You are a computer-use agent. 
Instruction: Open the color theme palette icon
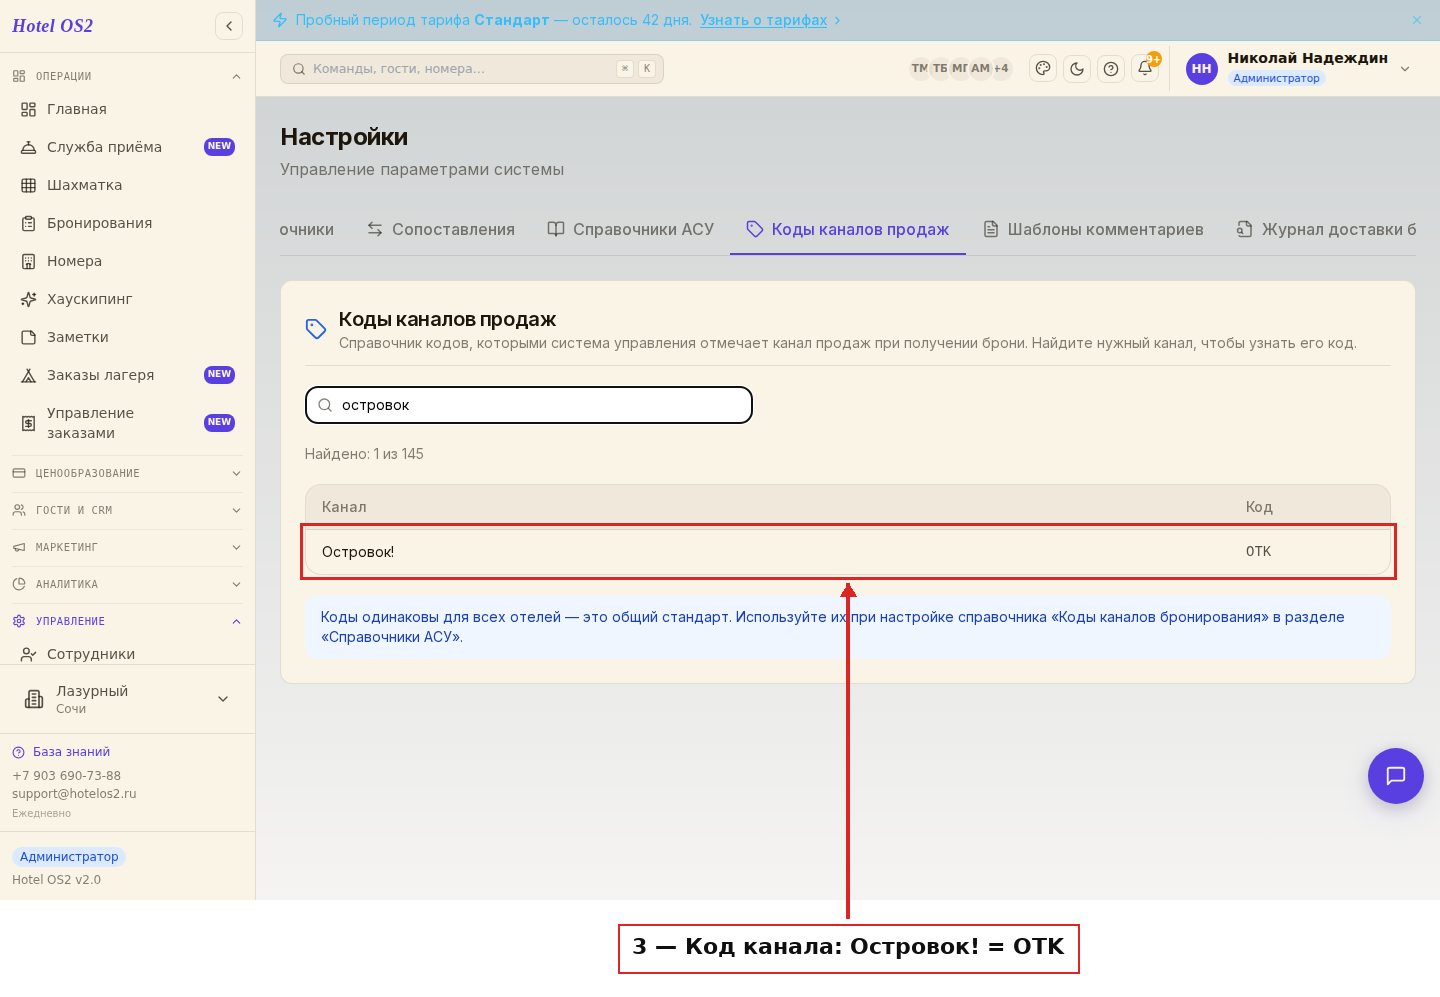pyautogui.click(x=1043, y=69)
